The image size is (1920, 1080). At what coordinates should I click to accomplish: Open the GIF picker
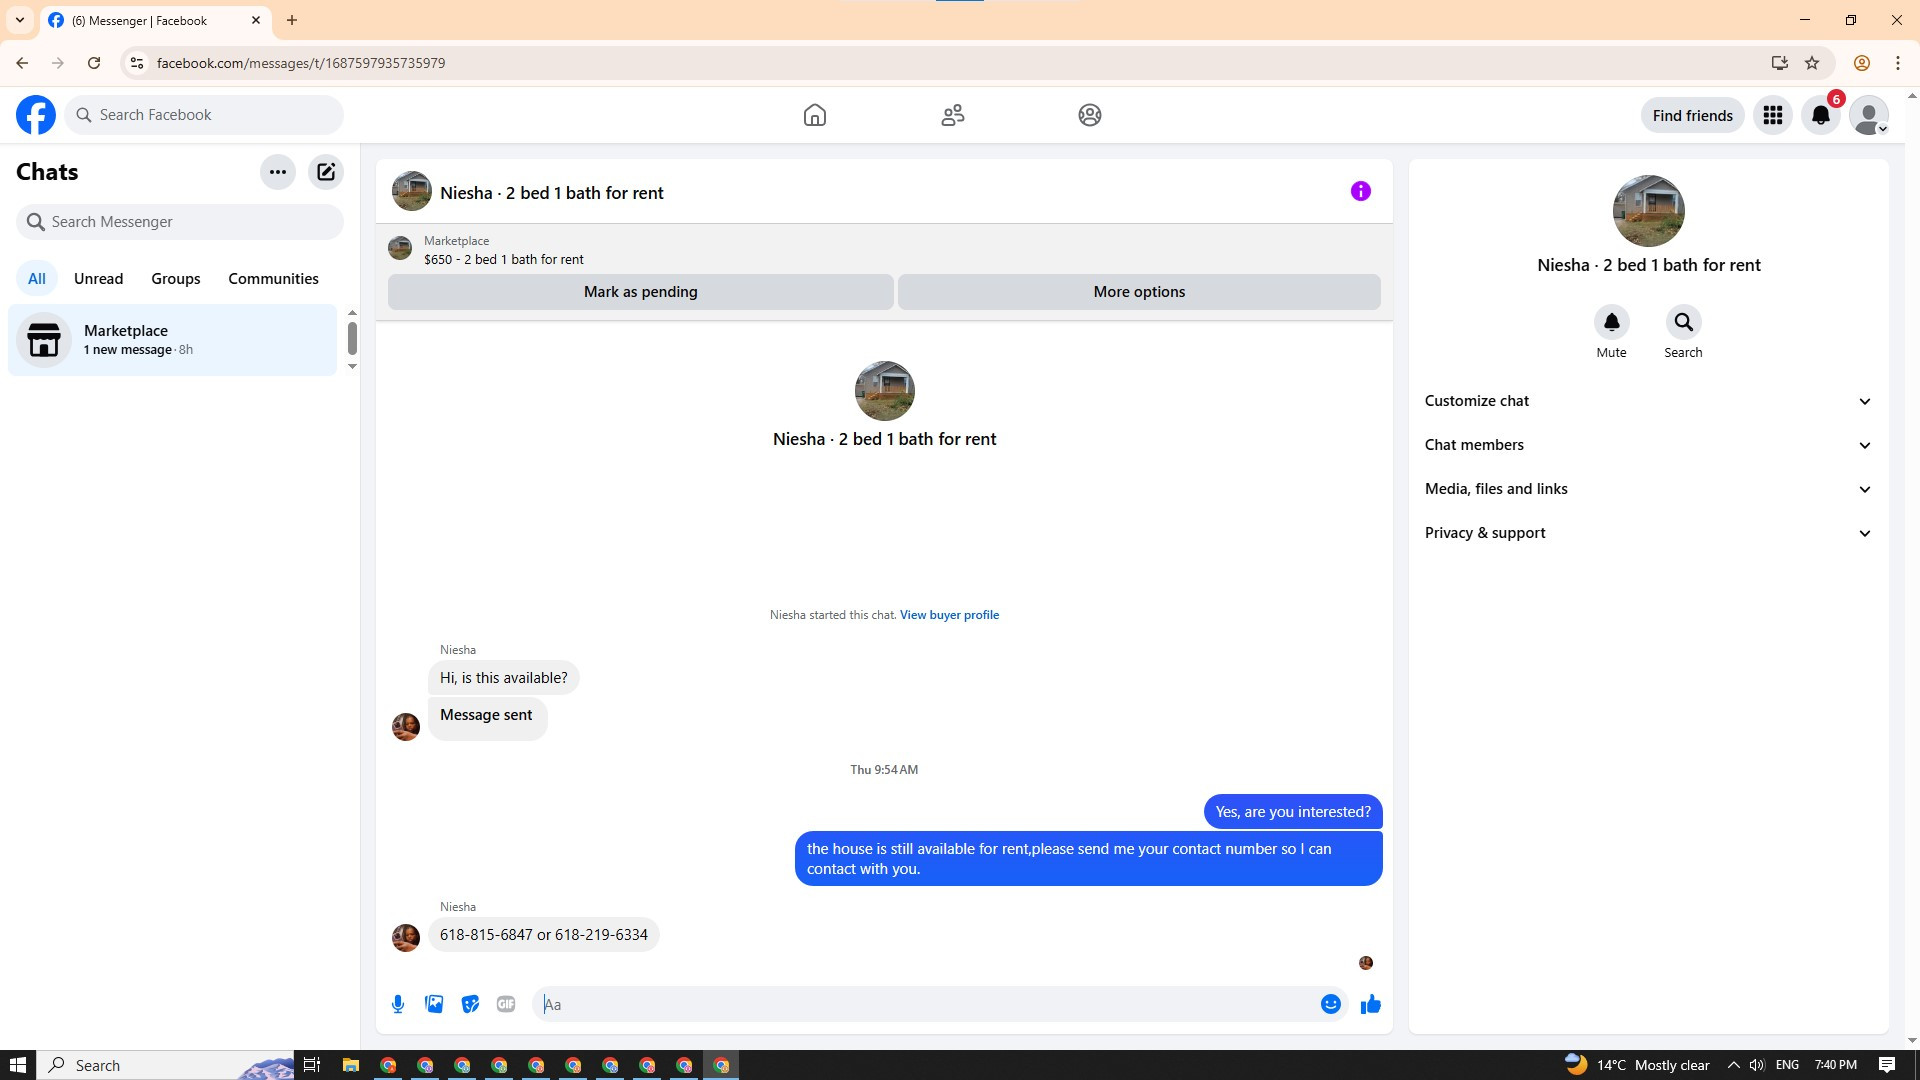click(x=506, y=1004)
